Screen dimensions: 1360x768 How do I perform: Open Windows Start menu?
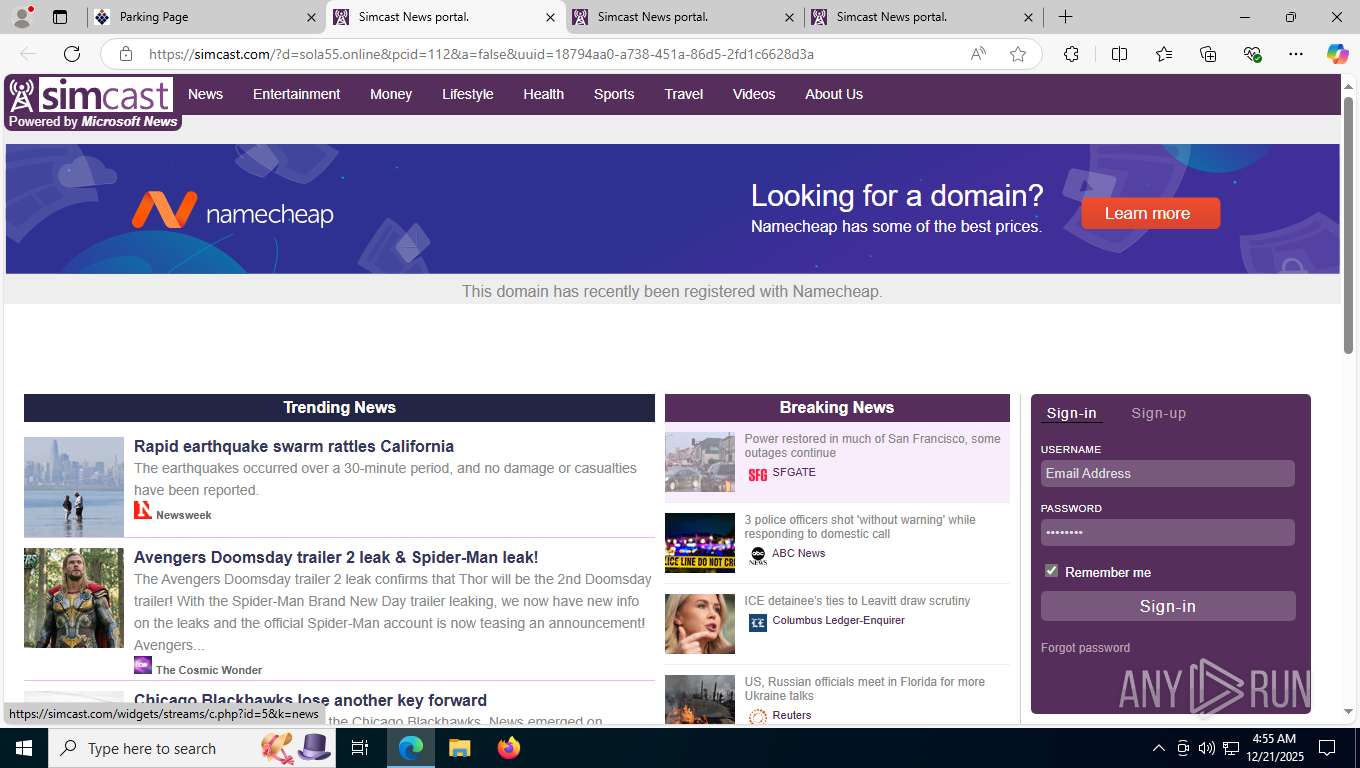(x=23, y=748)
